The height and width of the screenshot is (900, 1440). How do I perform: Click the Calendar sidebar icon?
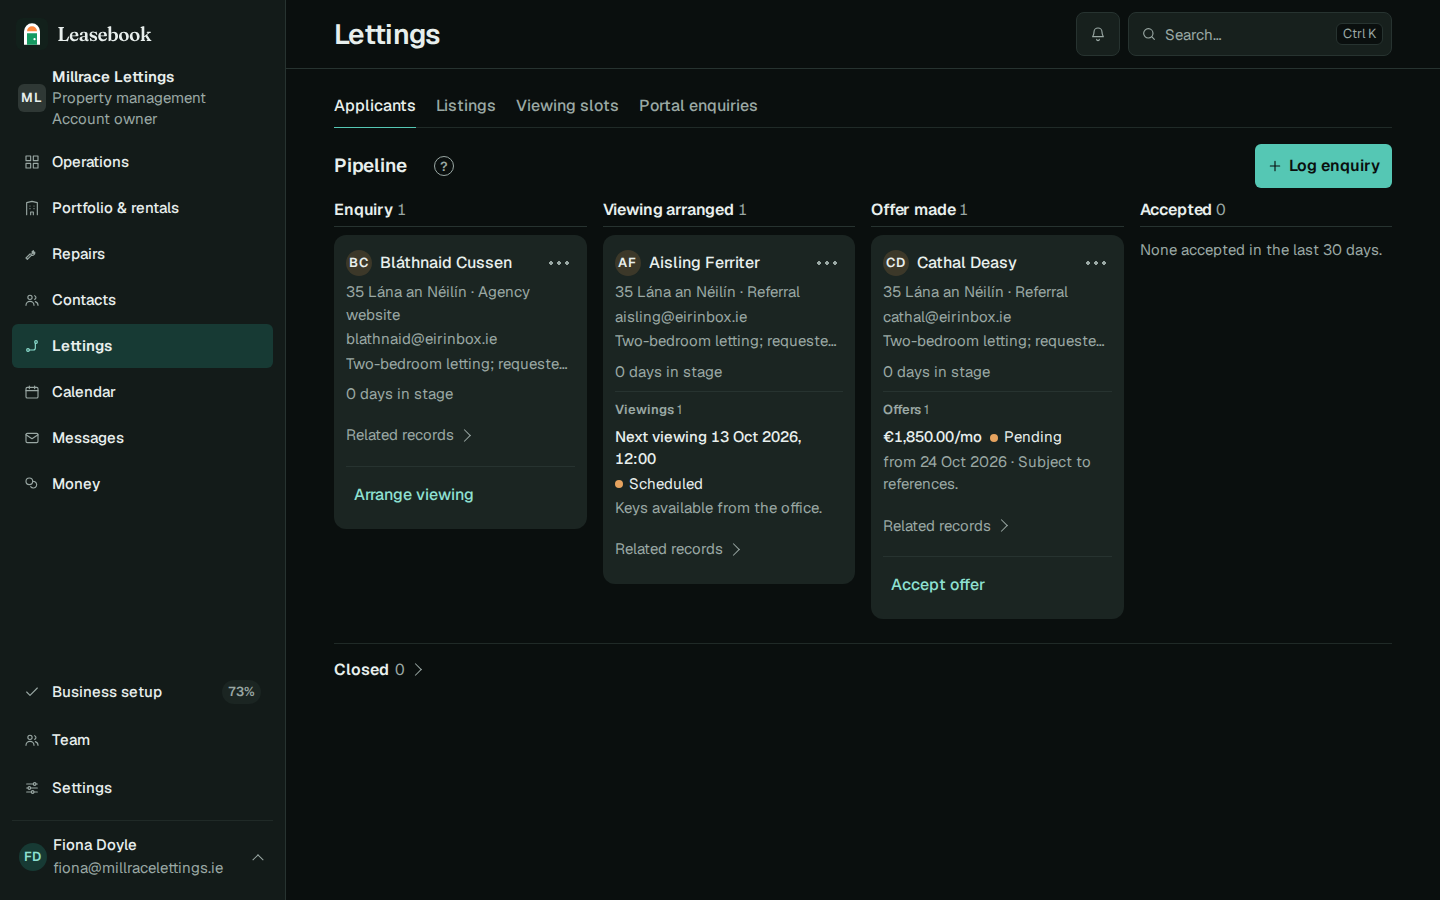pos(32,392)
